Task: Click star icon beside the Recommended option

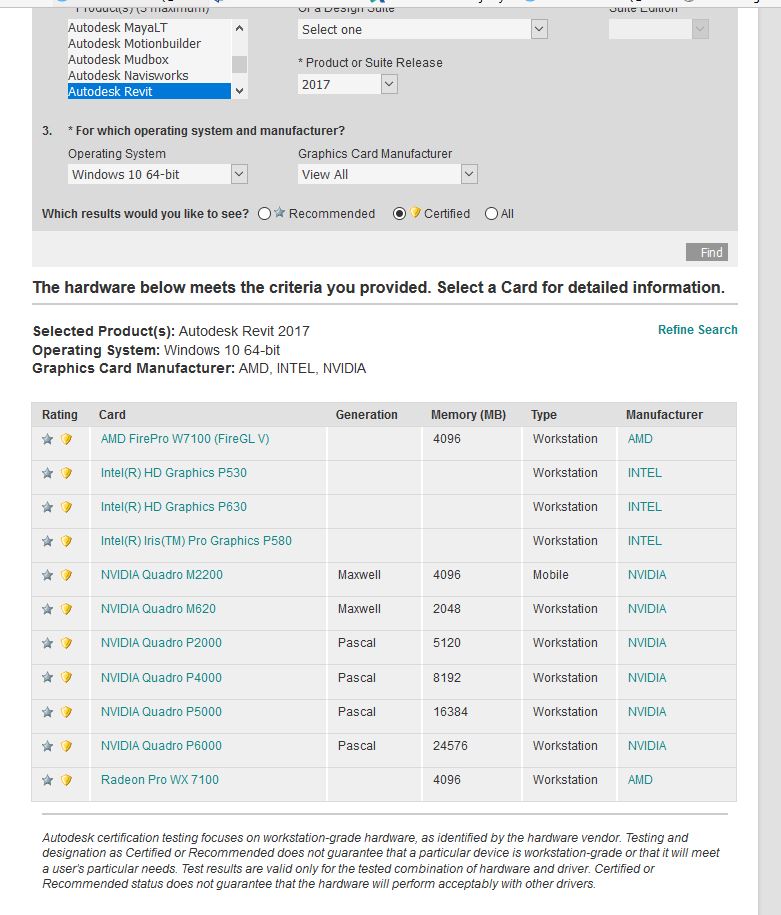Action: click(280, 212)
